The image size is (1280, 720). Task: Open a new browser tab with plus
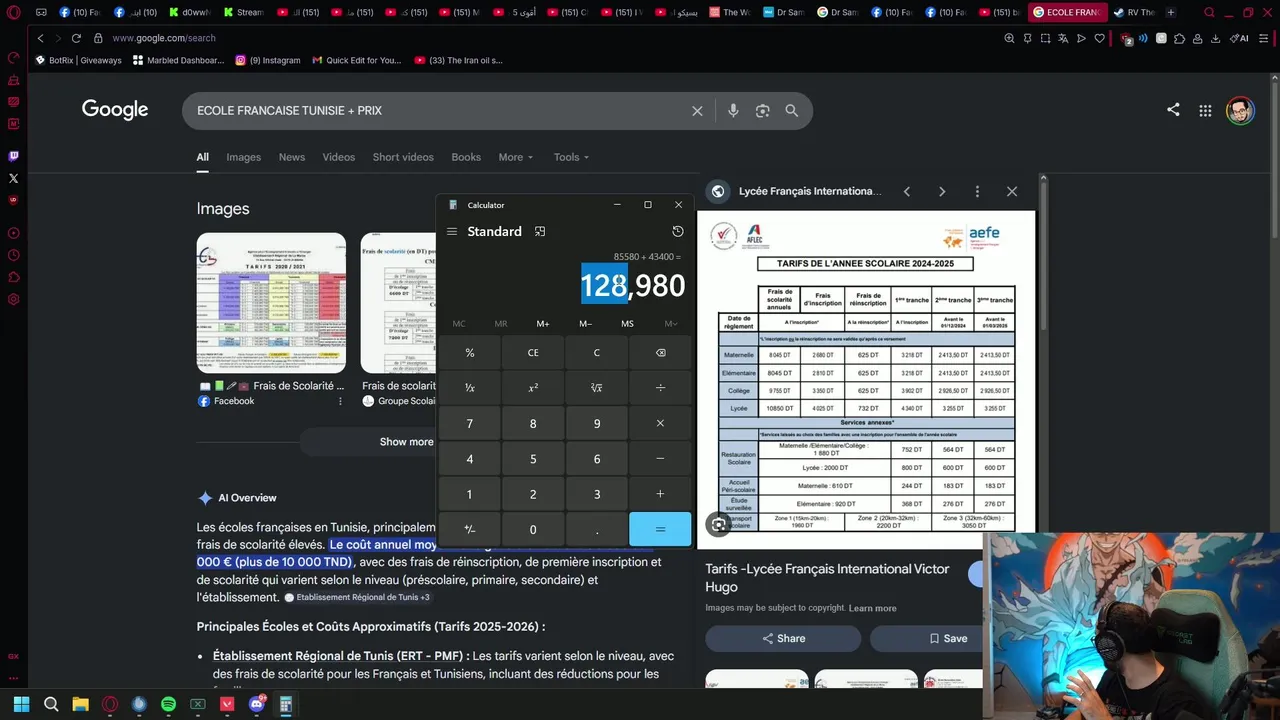(x=1171, y=13)
